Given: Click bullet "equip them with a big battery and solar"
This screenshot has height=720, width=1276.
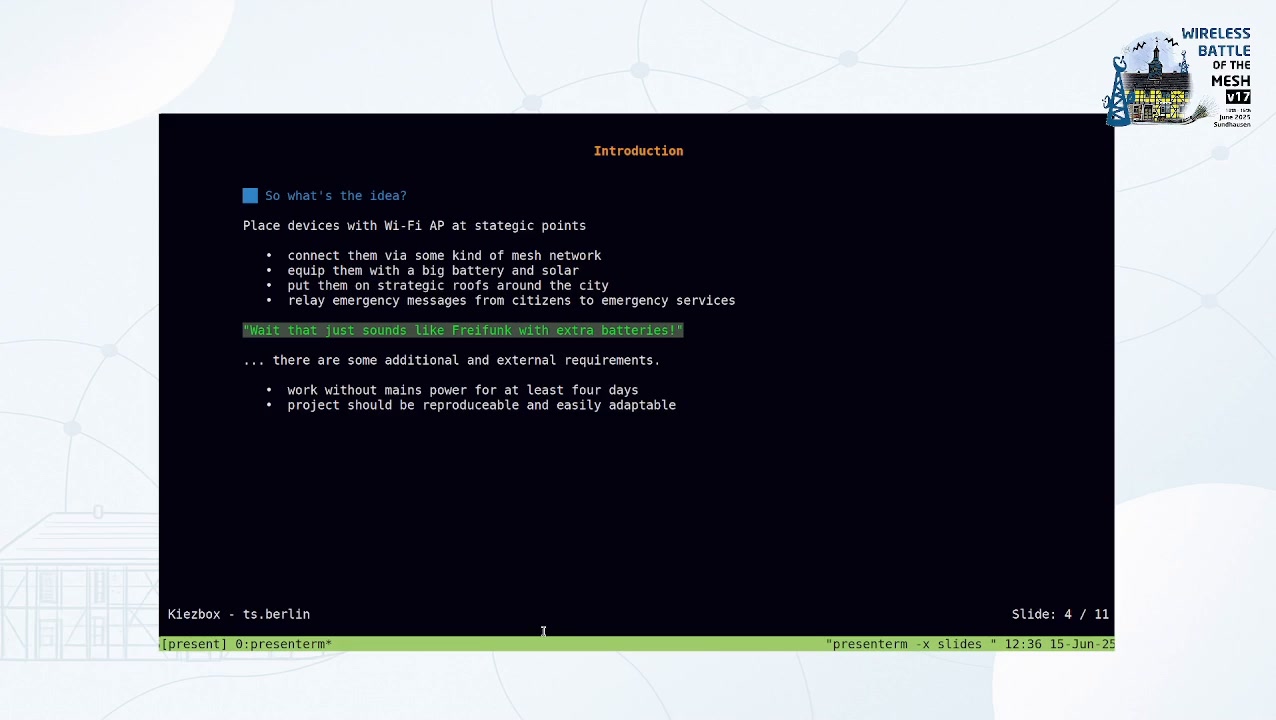Looking at the screenshot, I should 433,271.
